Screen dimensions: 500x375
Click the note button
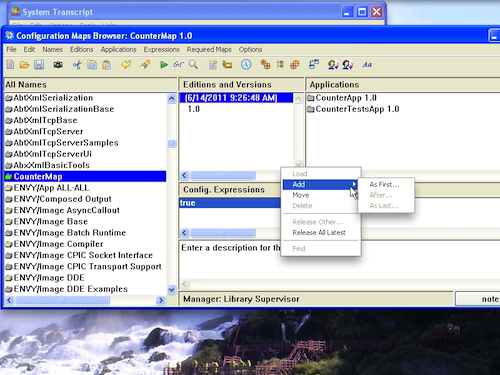pyautogui.click(x=478, y=299)
